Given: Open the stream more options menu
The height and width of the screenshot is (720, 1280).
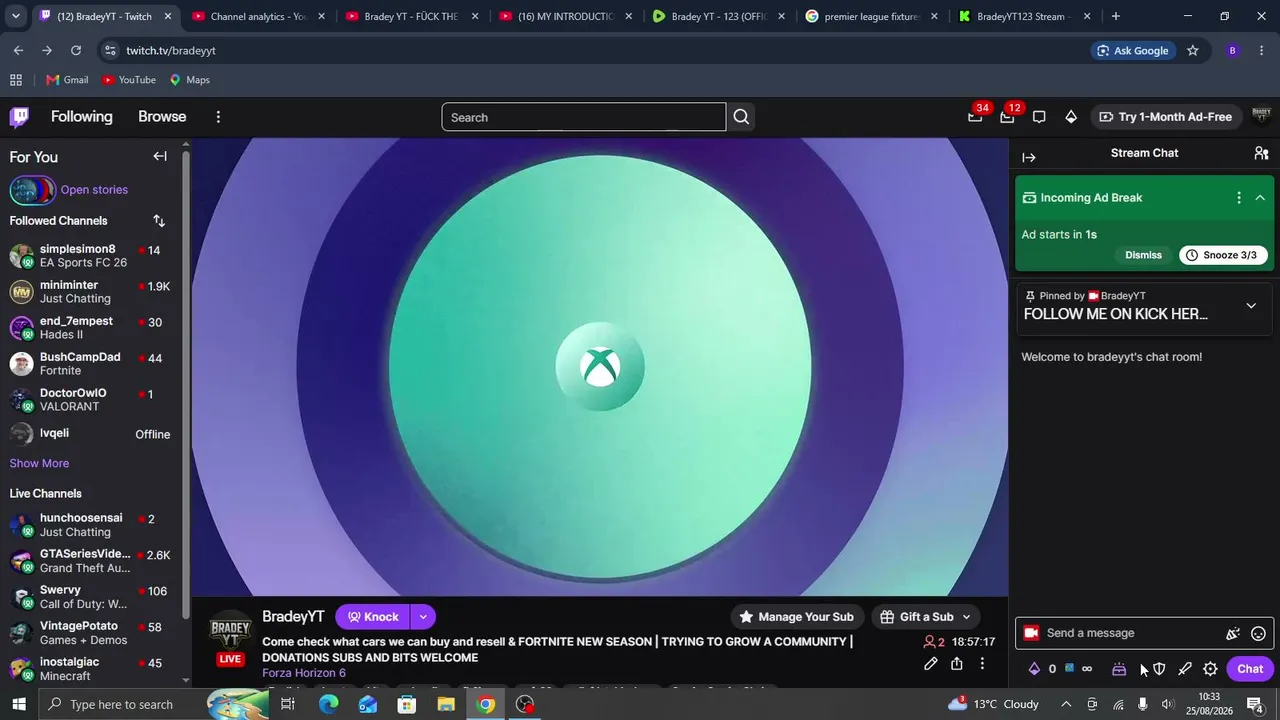Looking at the screenshot, I should point(982,664).
